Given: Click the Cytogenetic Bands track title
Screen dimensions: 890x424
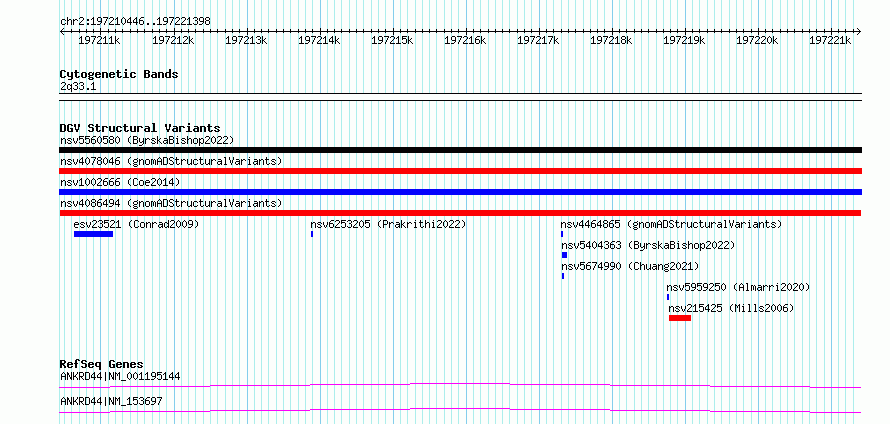Looking at the screenshot, I should click(119, 74).
